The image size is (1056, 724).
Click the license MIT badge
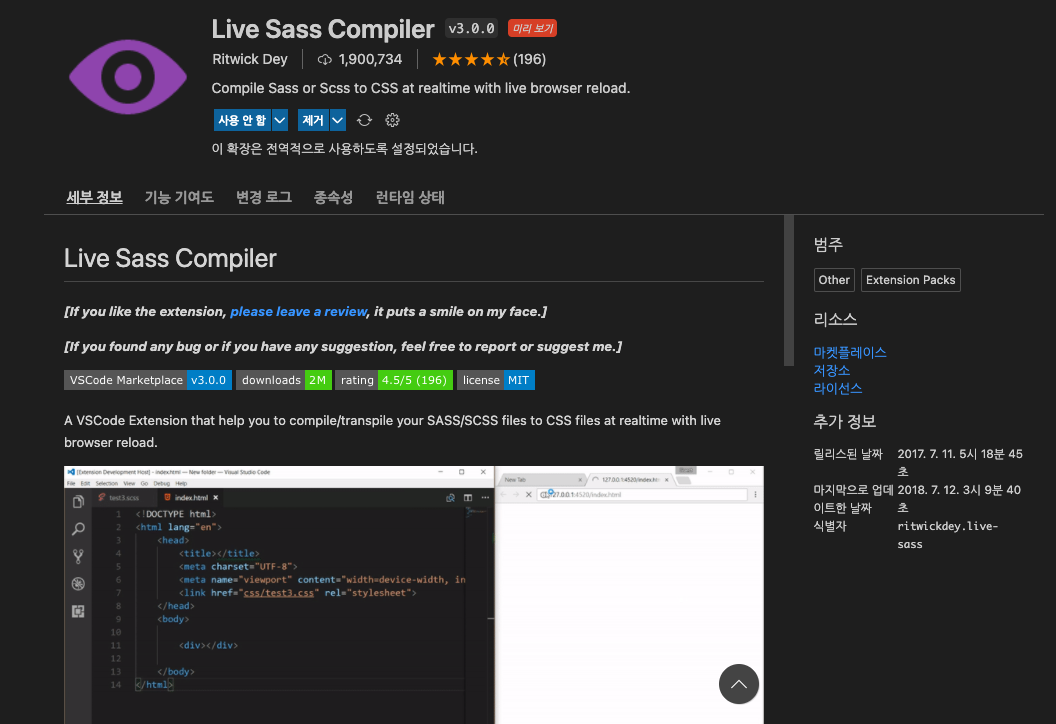tap(496, 380)
